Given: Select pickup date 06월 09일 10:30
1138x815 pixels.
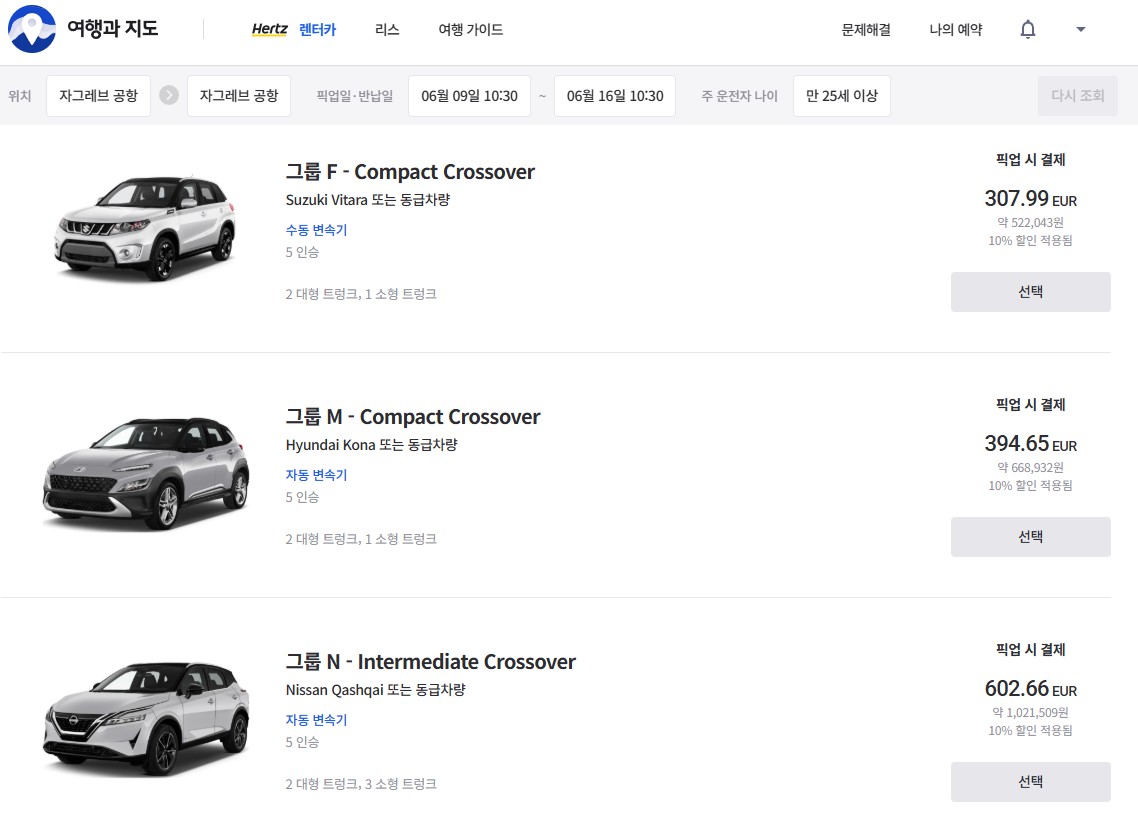Looking at the screenshot, I should coord(469,96).
